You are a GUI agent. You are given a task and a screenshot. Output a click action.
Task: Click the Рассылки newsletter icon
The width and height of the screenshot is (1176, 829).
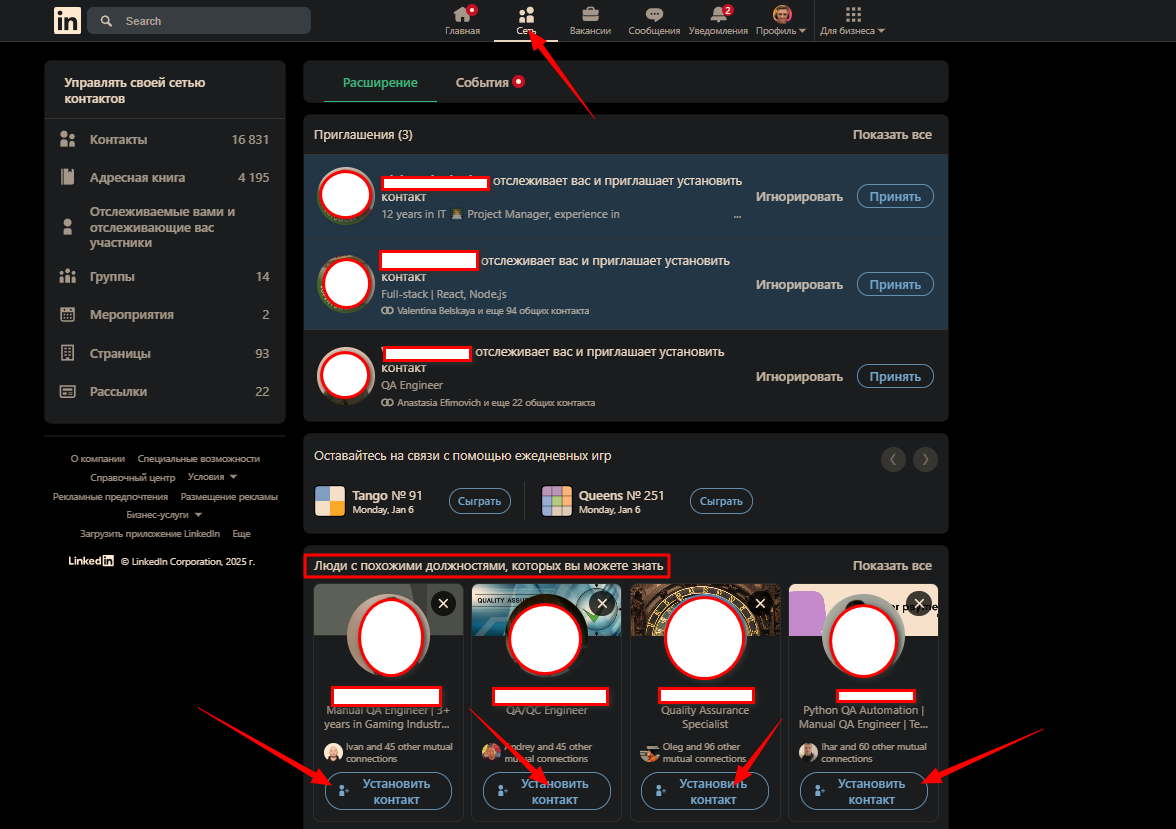pos(68,391)
